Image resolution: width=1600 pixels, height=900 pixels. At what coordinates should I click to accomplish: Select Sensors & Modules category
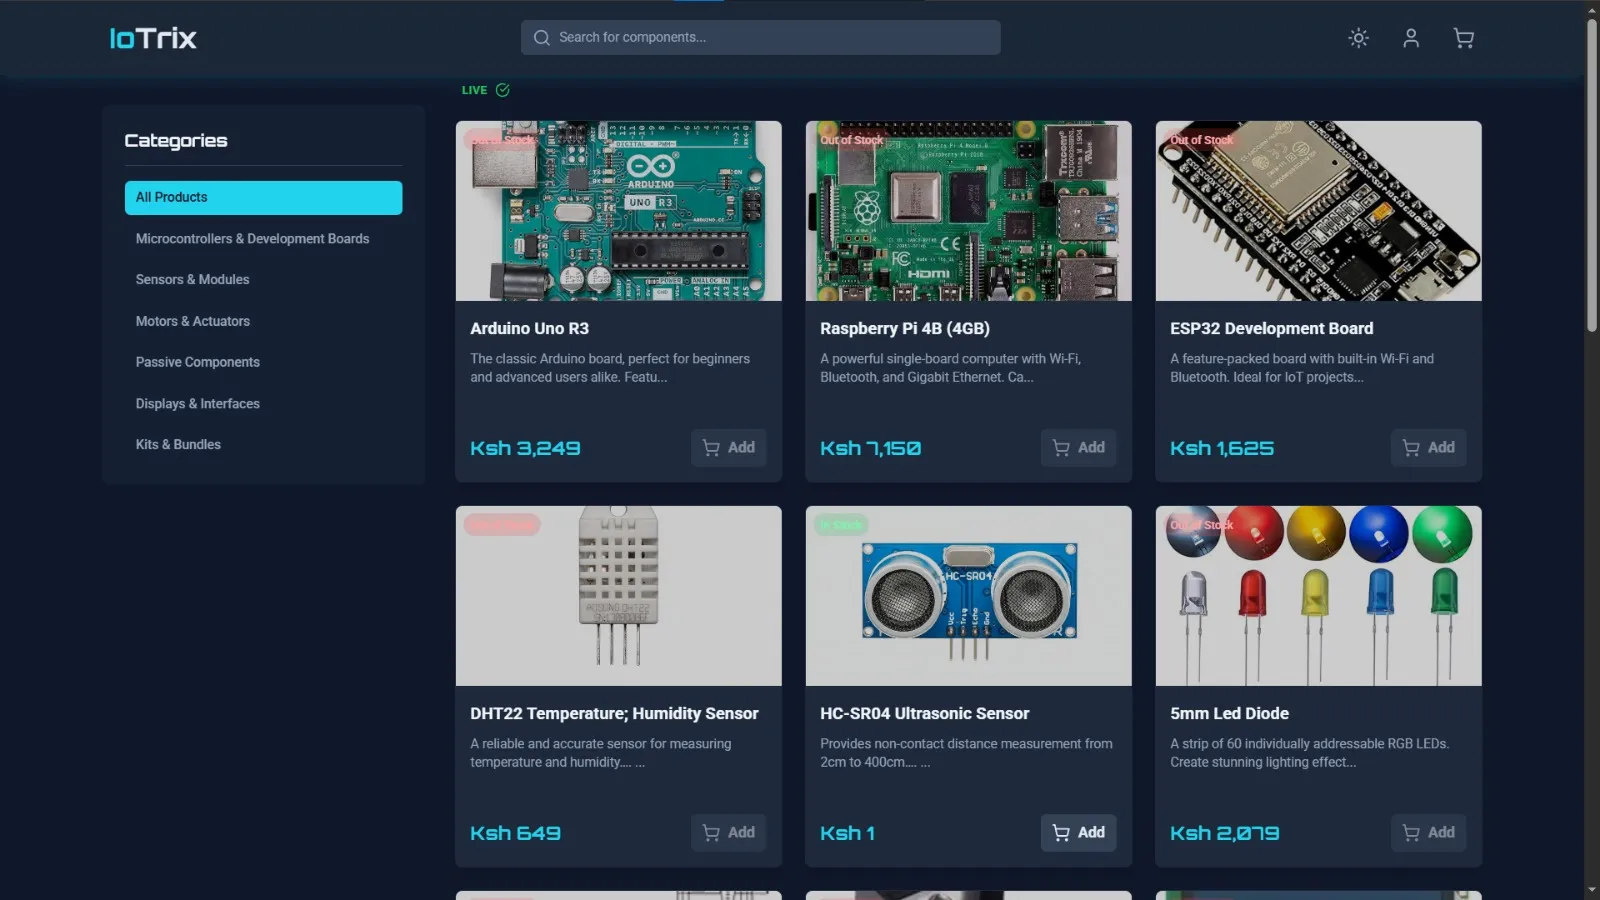264,280
